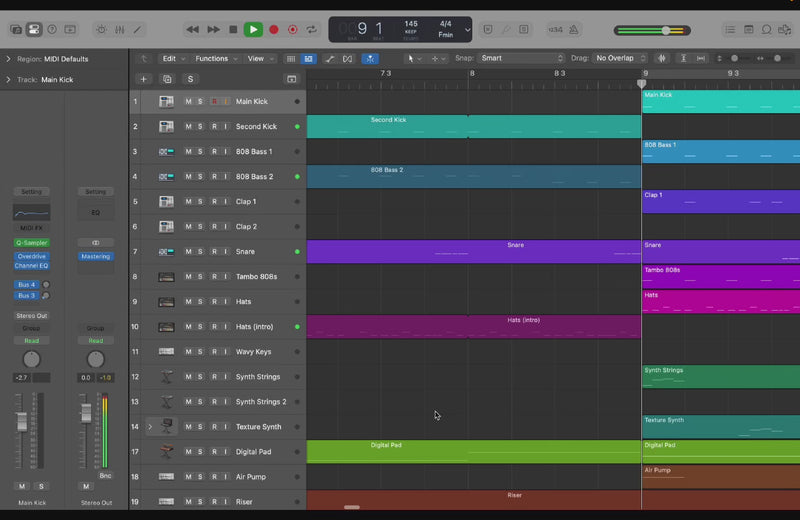Record-enable the Hats track
The width and height of the screenshot is (800, 520).
click(x=213, y=302)
